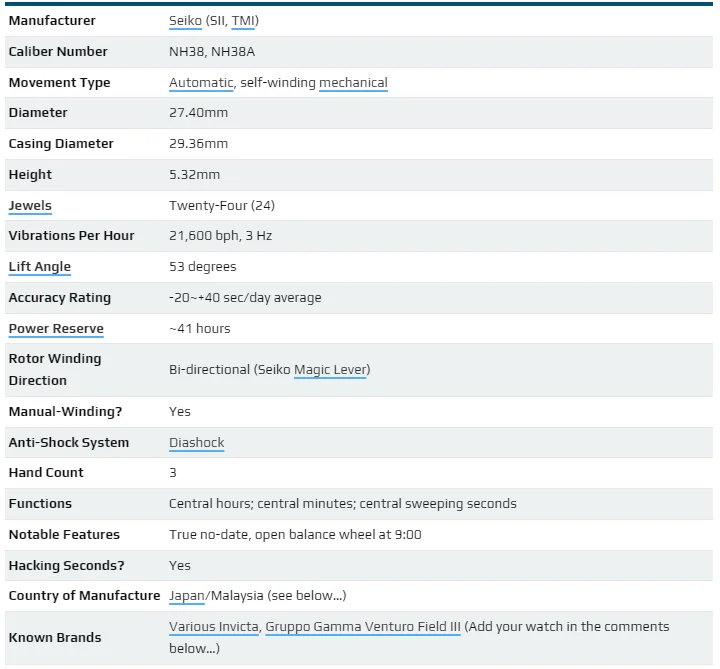This screenshot has height=669, width=720.
Task: Open the TMI link
Action: point(243,21)
